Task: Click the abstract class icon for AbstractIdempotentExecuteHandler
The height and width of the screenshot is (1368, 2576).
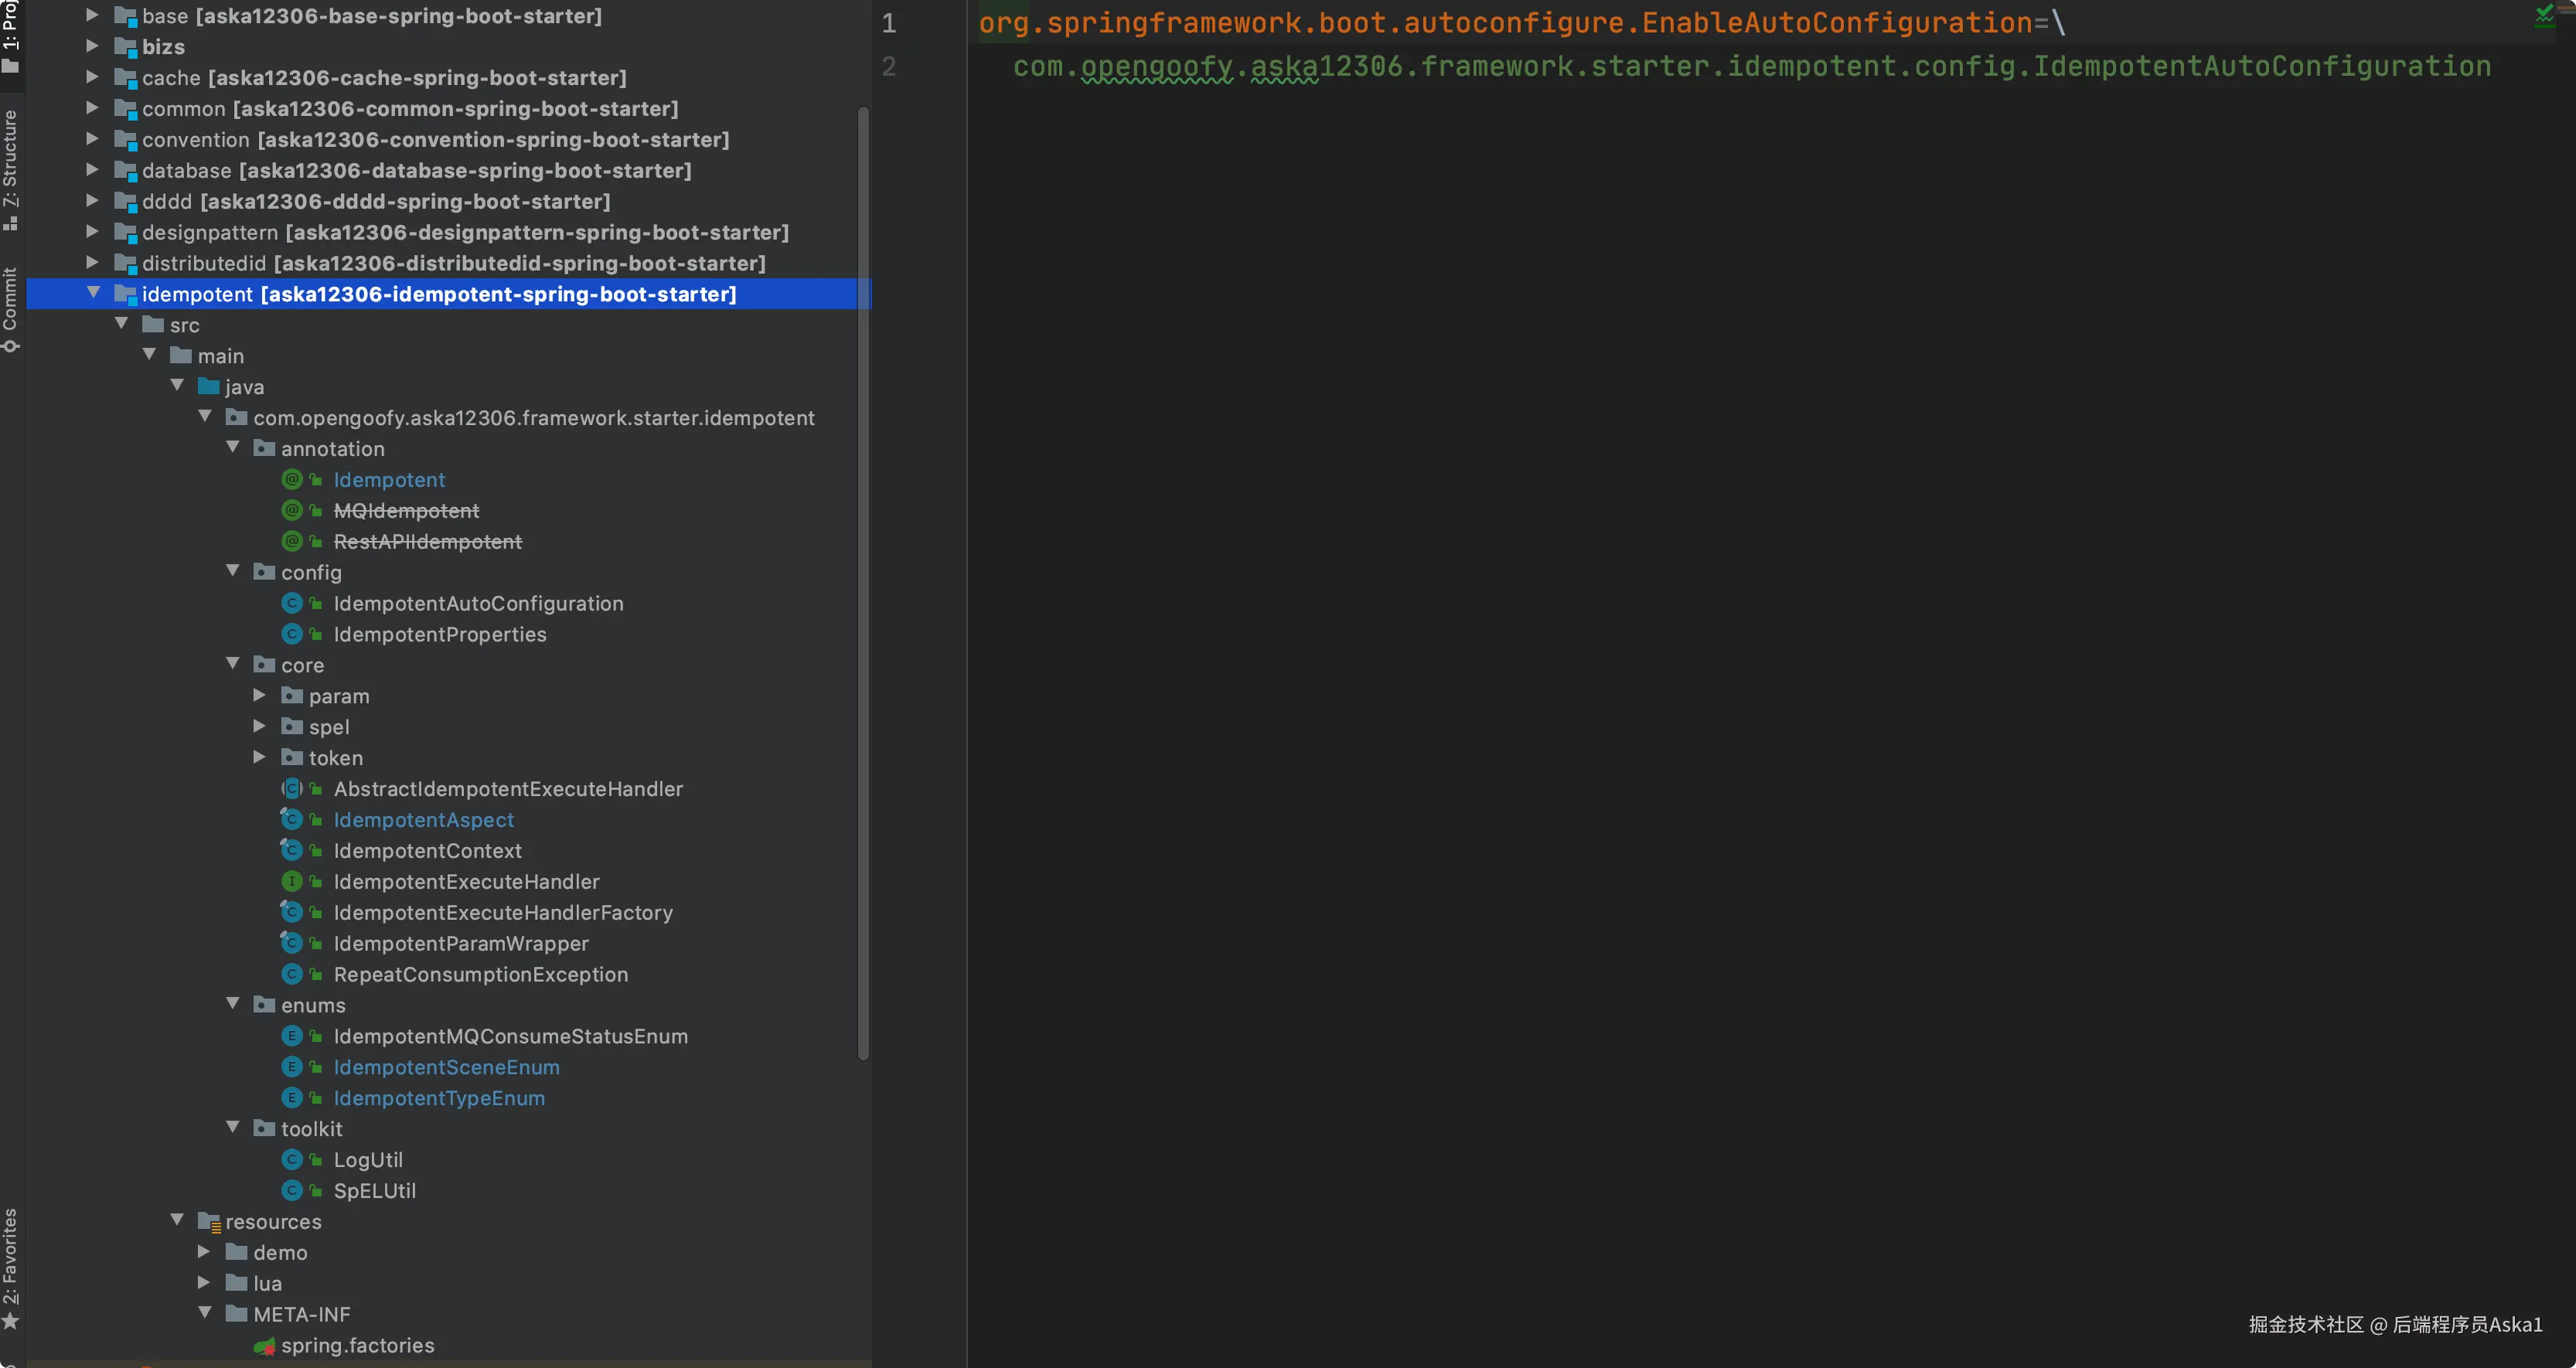Action: [x=292, y=789]
